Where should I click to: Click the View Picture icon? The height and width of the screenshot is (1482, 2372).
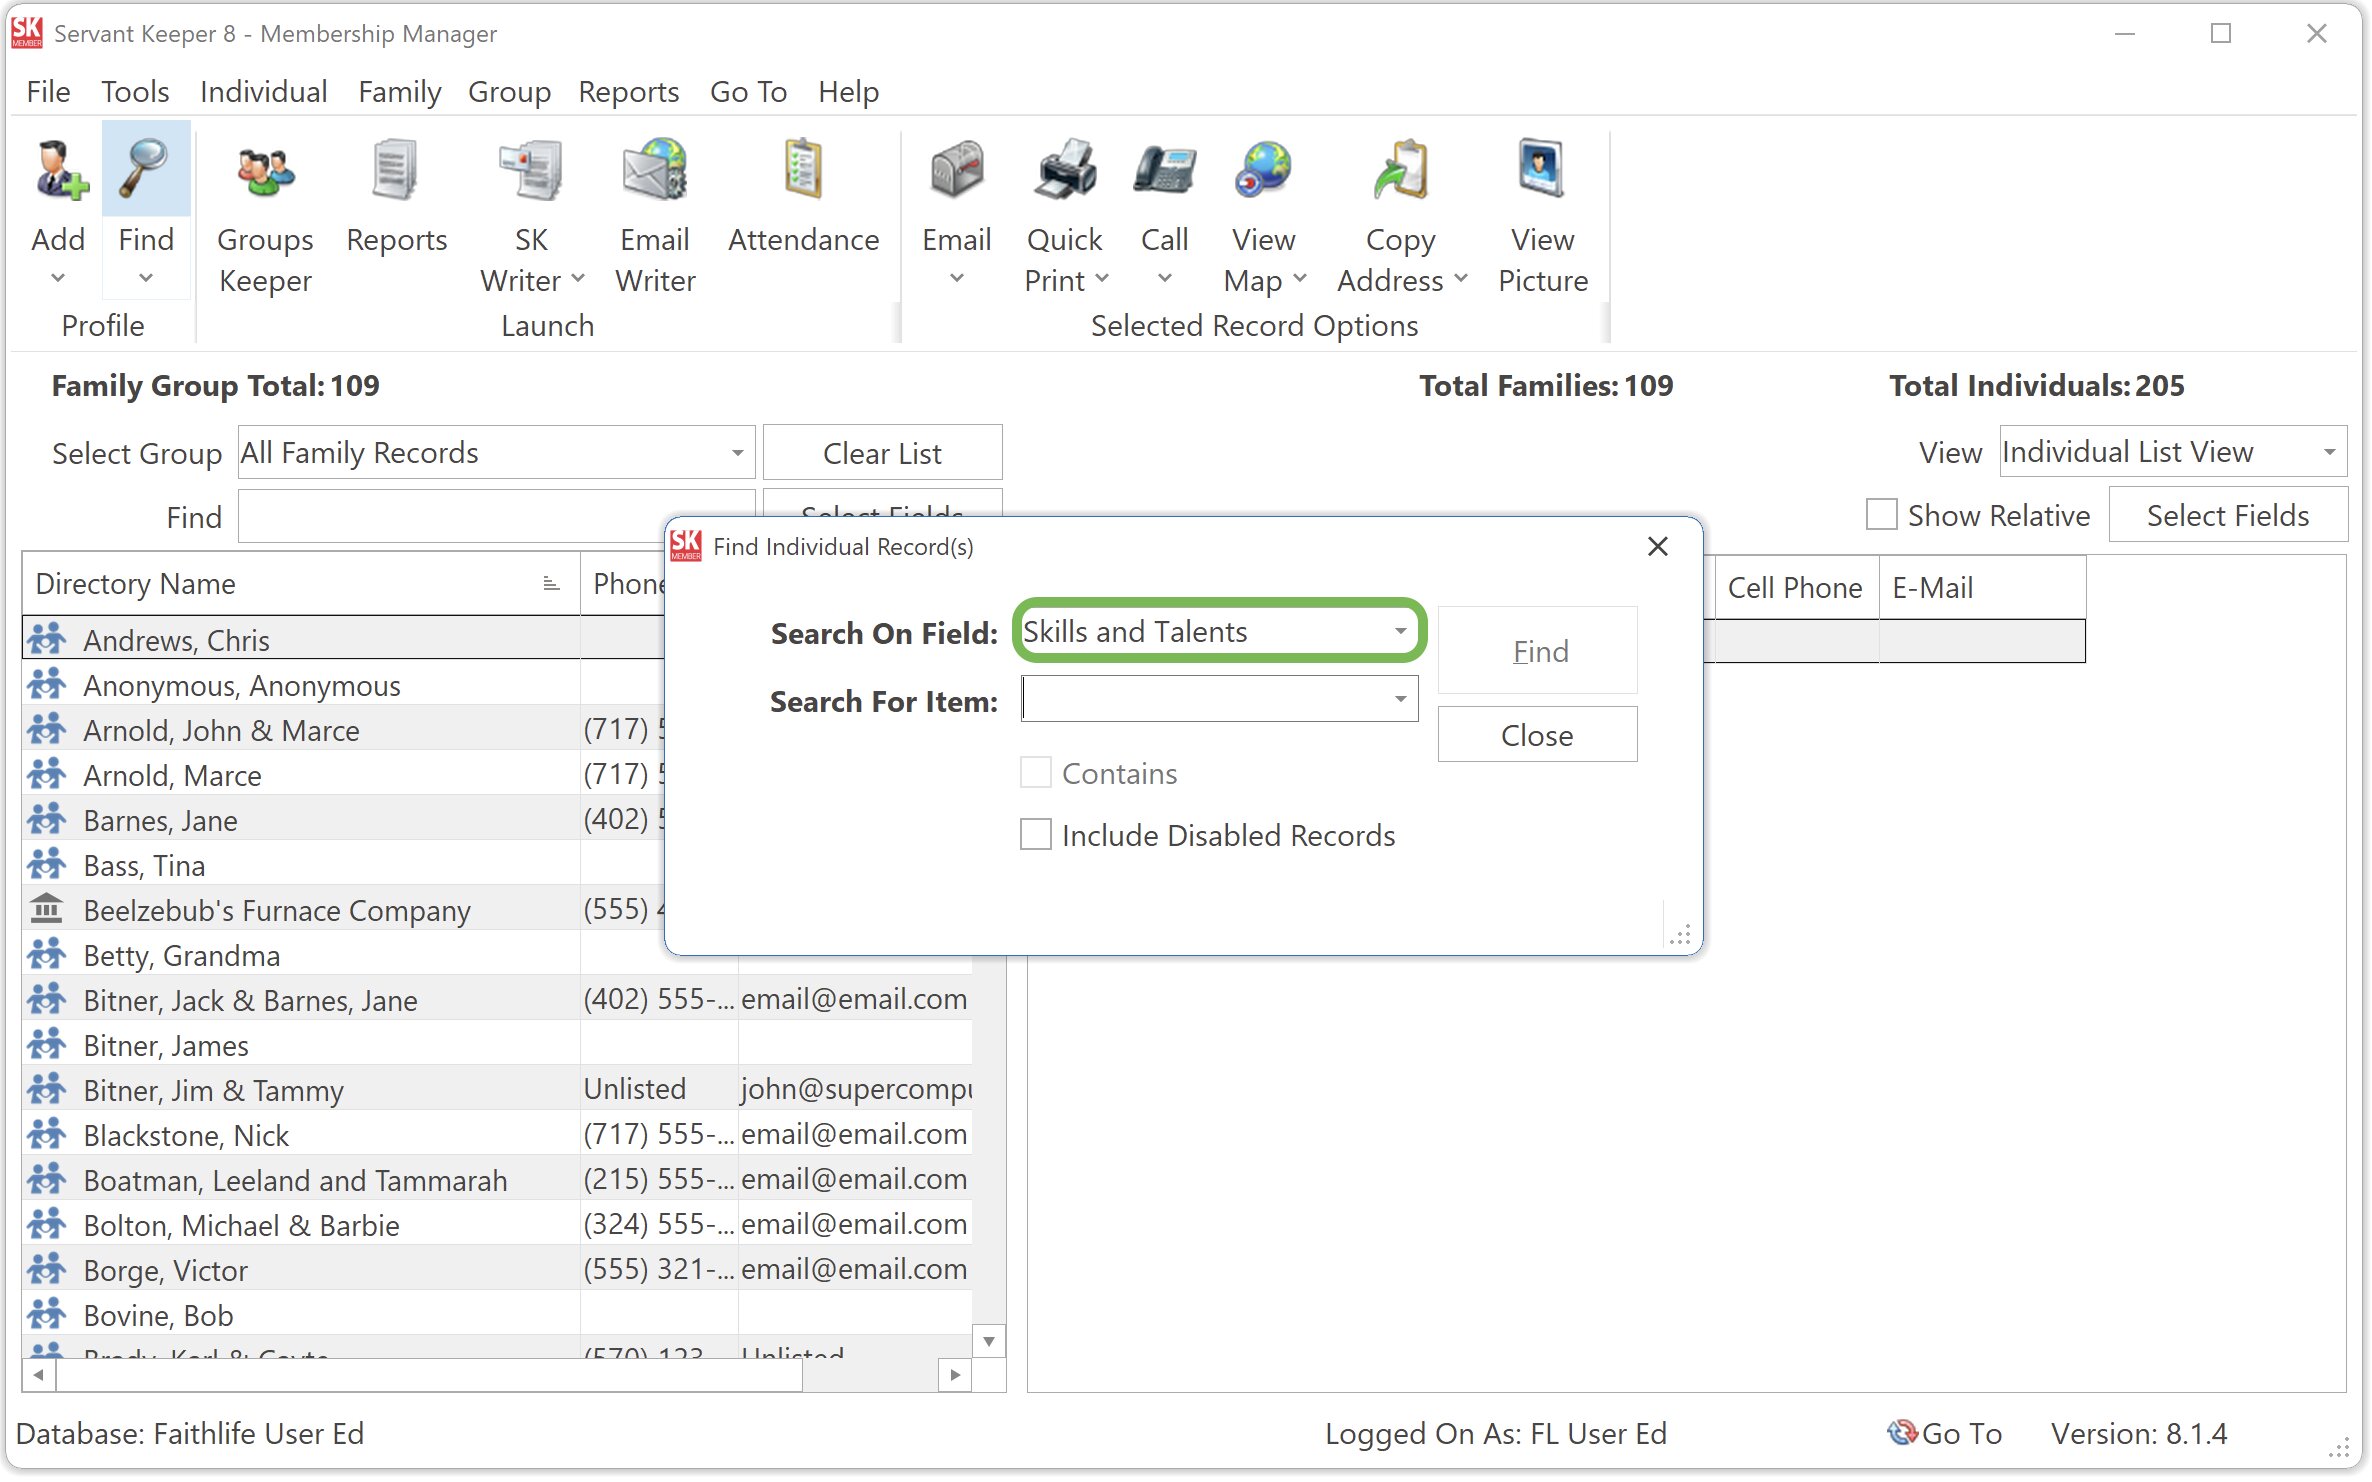point(1542,170)
